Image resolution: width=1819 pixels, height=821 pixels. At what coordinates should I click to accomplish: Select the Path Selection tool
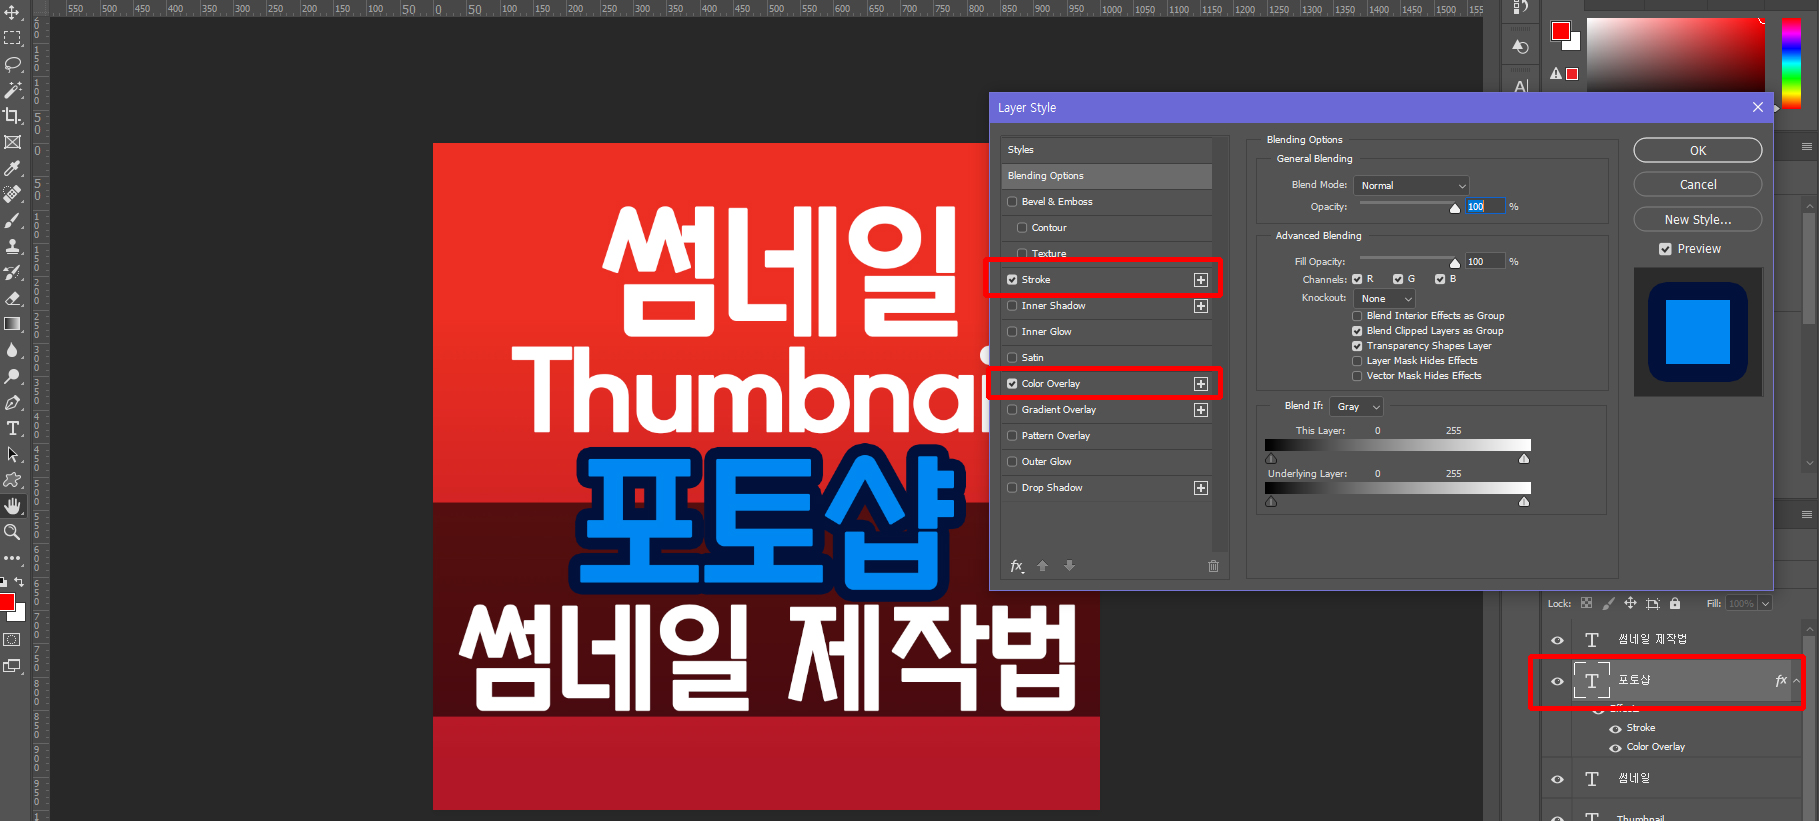[x=12, y=454]
